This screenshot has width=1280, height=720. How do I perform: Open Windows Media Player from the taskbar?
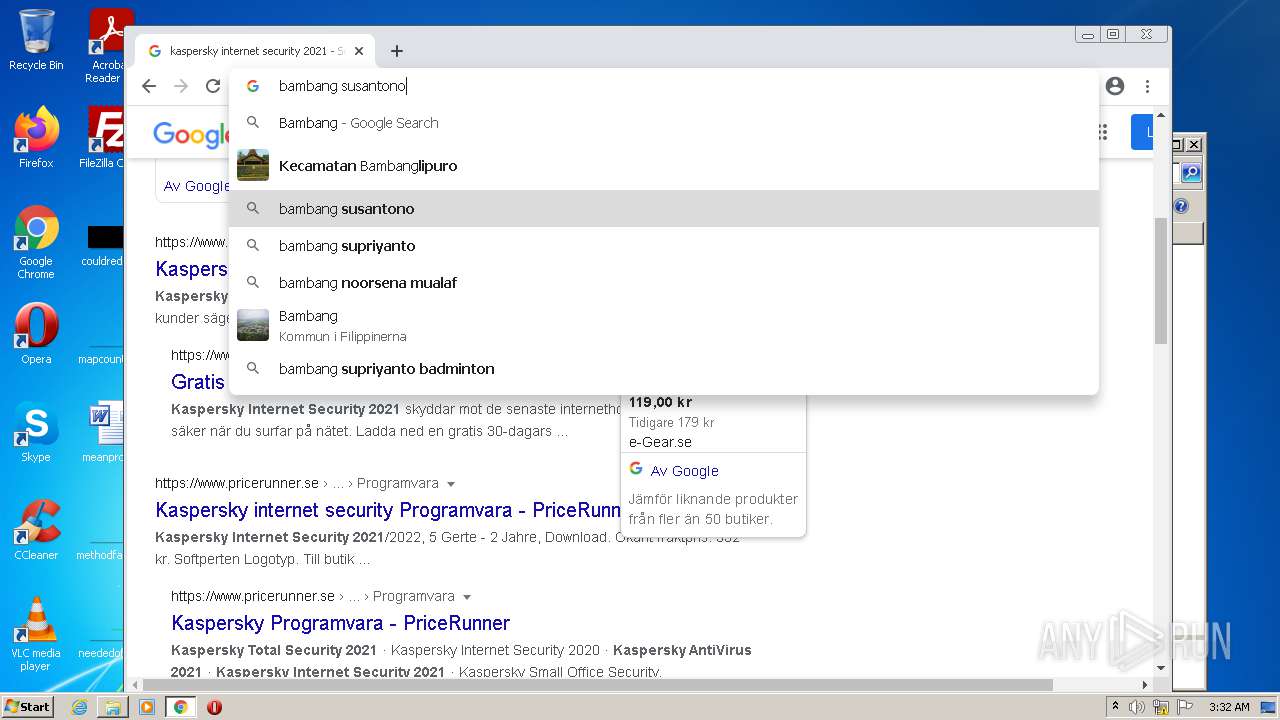pyautogui.click(x=147, y=707)
